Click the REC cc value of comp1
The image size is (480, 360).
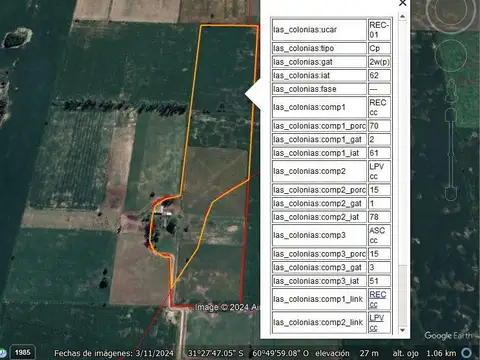(379, 107)
